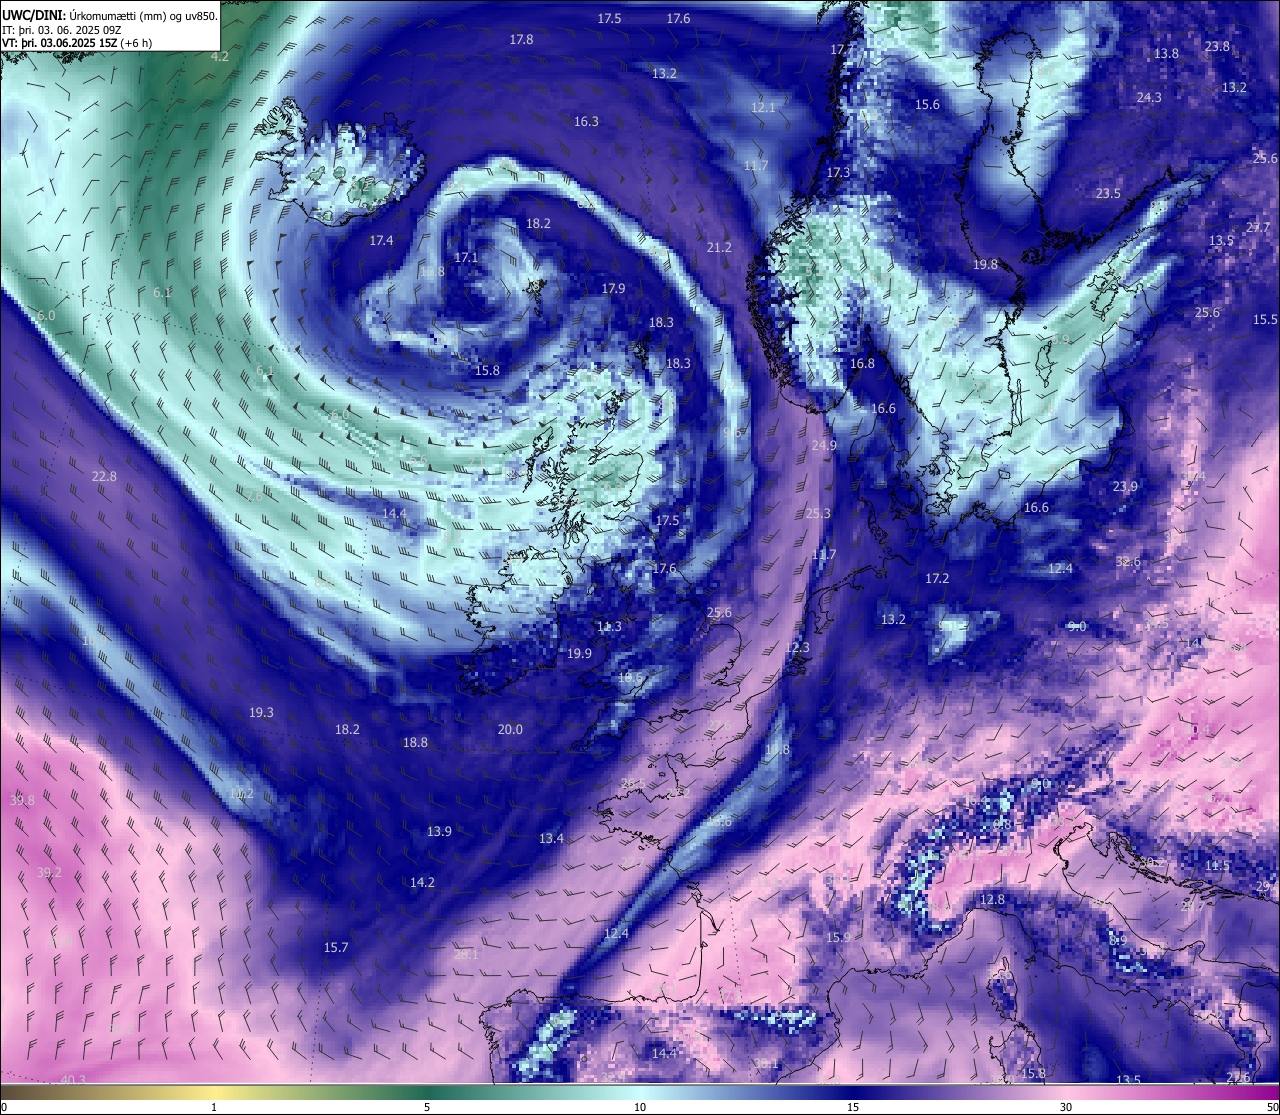
Task: Click the 13.9 value in the Bay of Biscay approach
Action: click(x=439, y=832)
